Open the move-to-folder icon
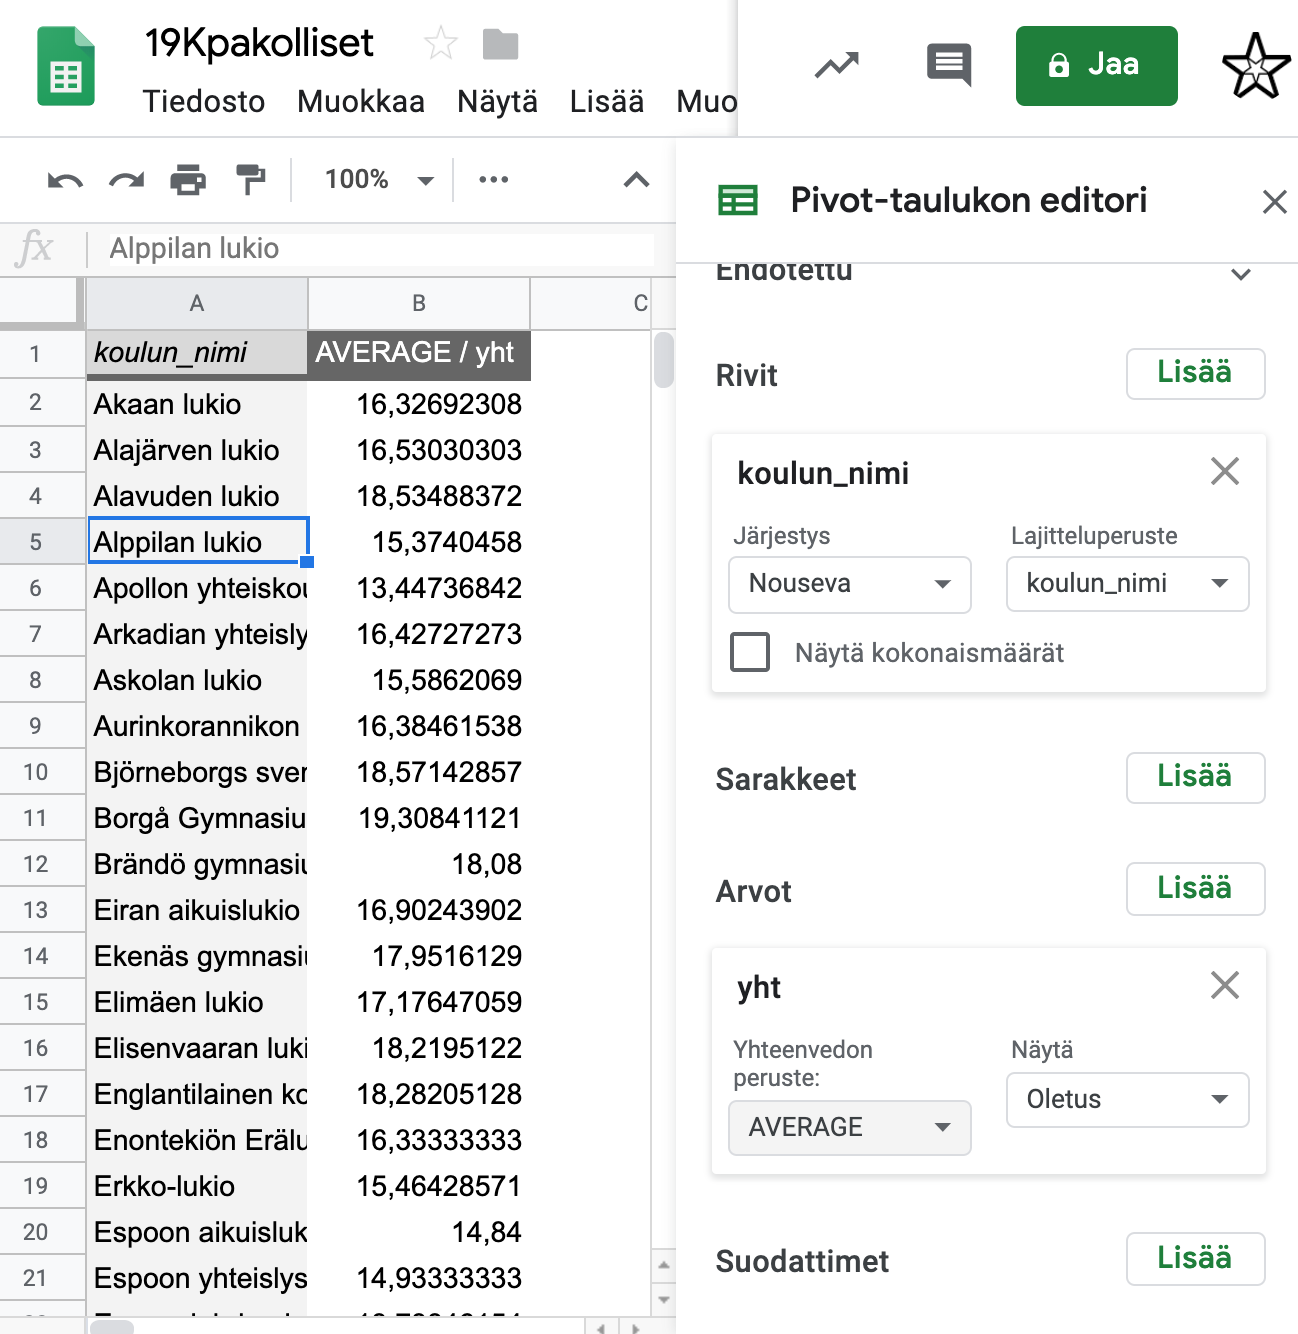1298x1334 pixels. pyautogui.click(x=500, y=44)
